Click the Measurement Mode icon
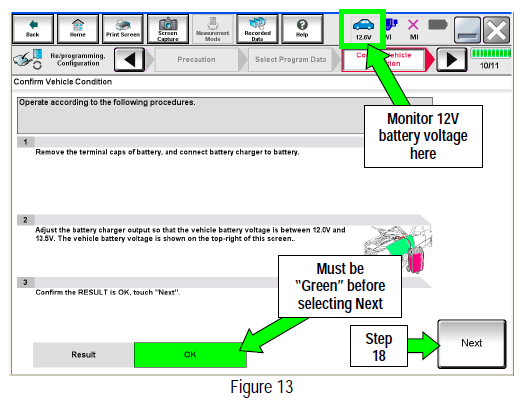 coord(212,29)
